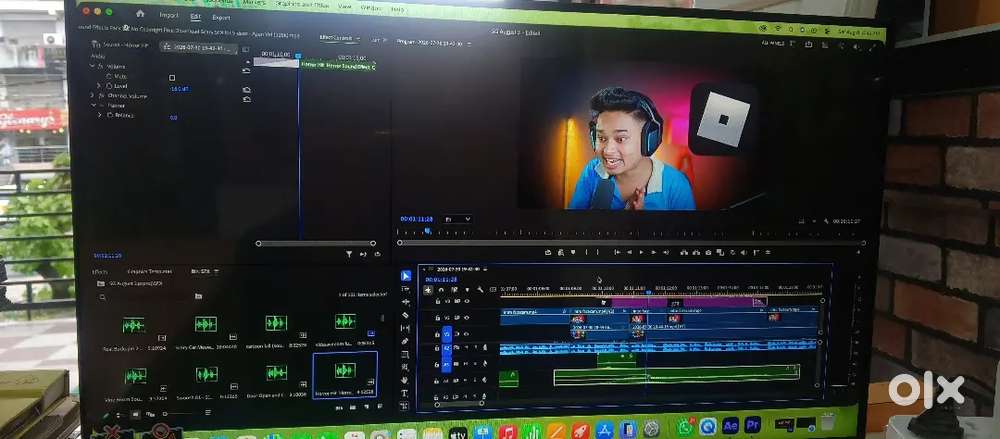Play the program monitor

click(641, 253)
